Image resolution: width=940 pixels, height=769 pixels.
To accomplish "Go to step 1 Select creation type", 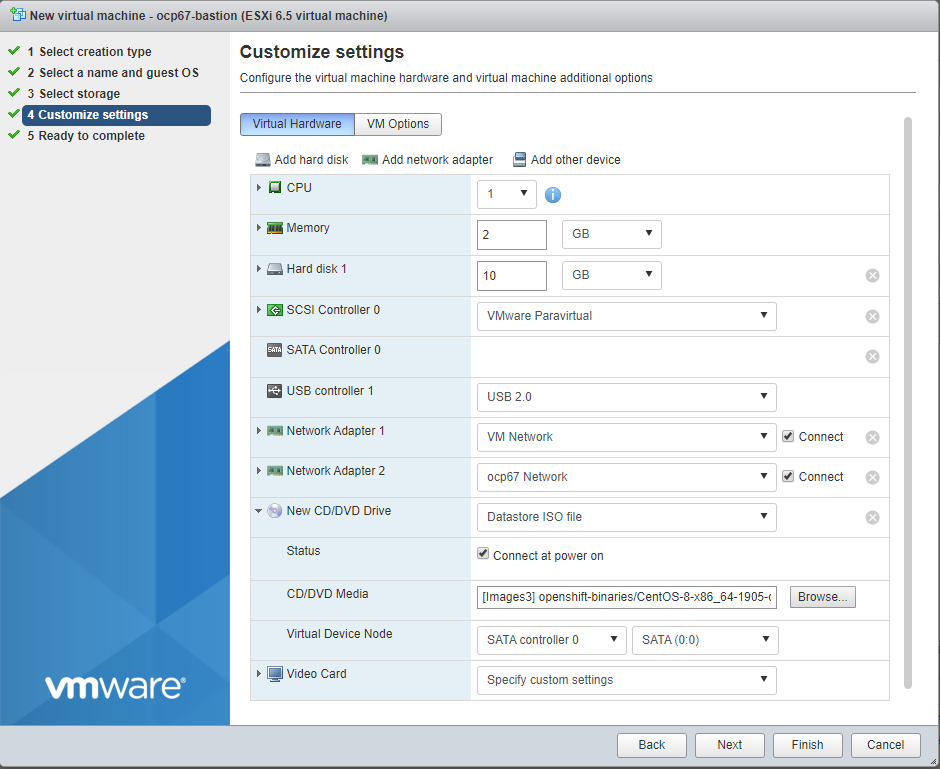I will 89,52.
